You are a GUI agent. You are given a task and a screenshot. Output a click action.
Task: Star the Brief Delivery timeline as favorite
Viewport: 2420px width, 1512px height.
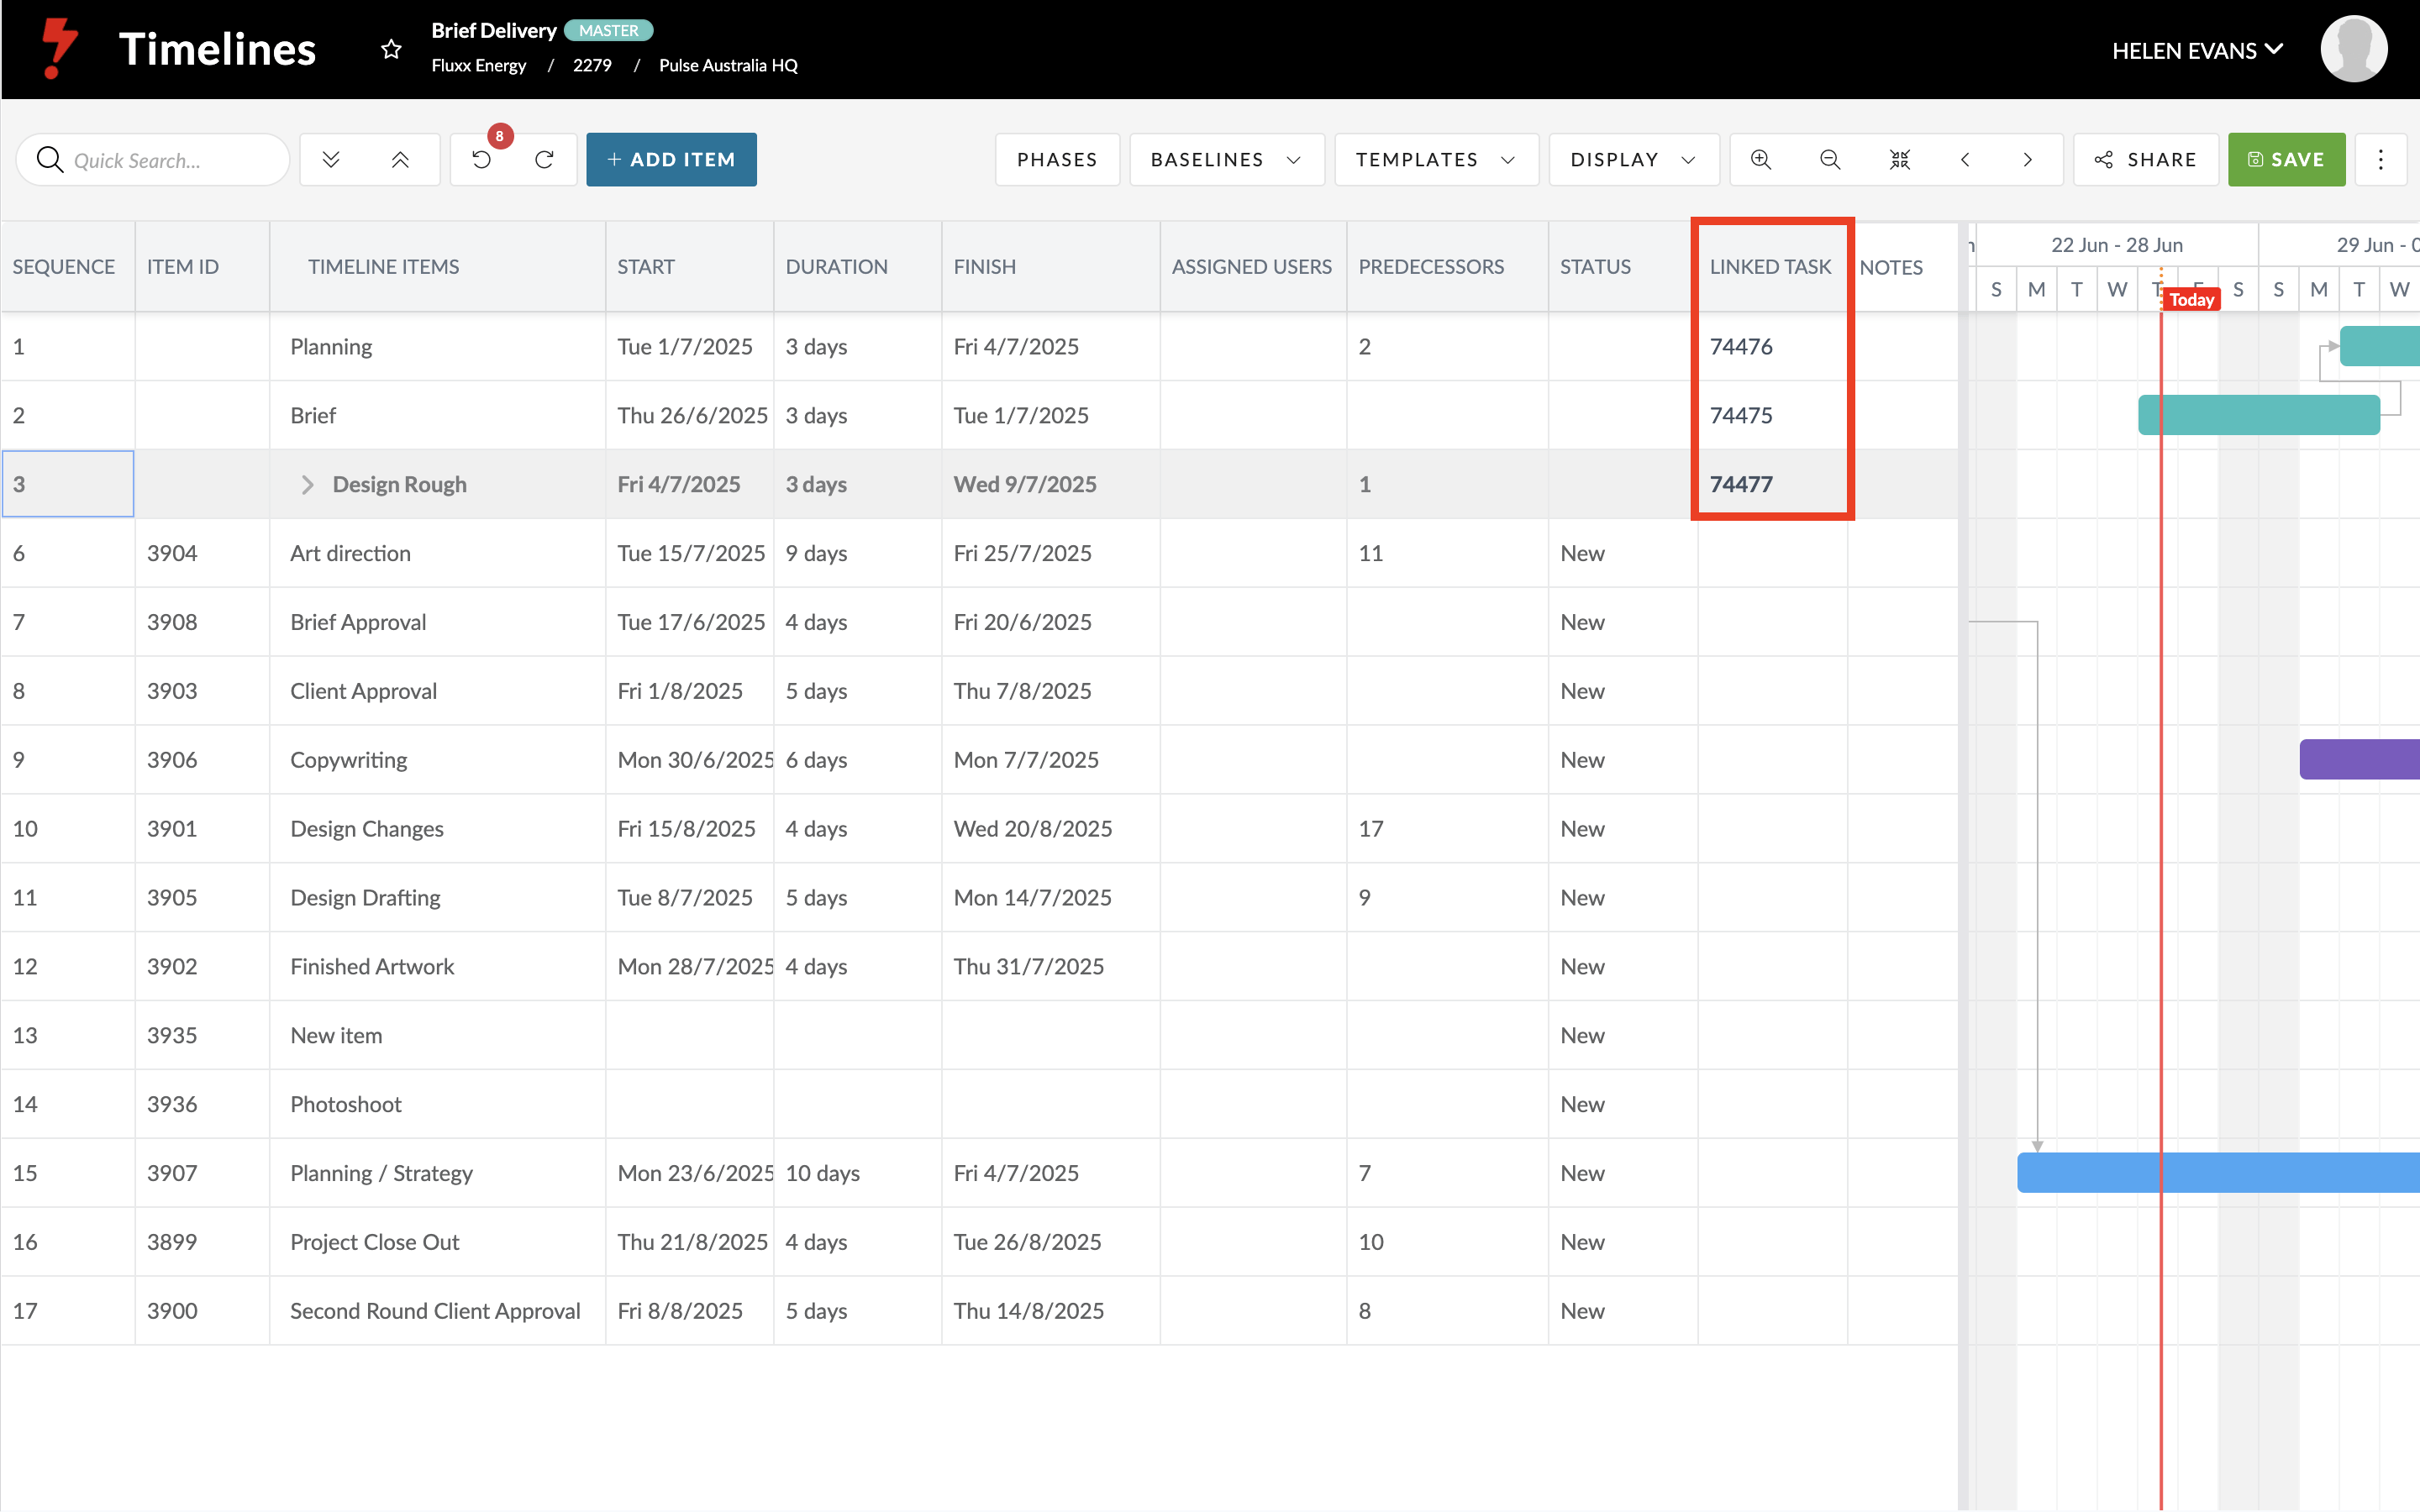[391, 49]
